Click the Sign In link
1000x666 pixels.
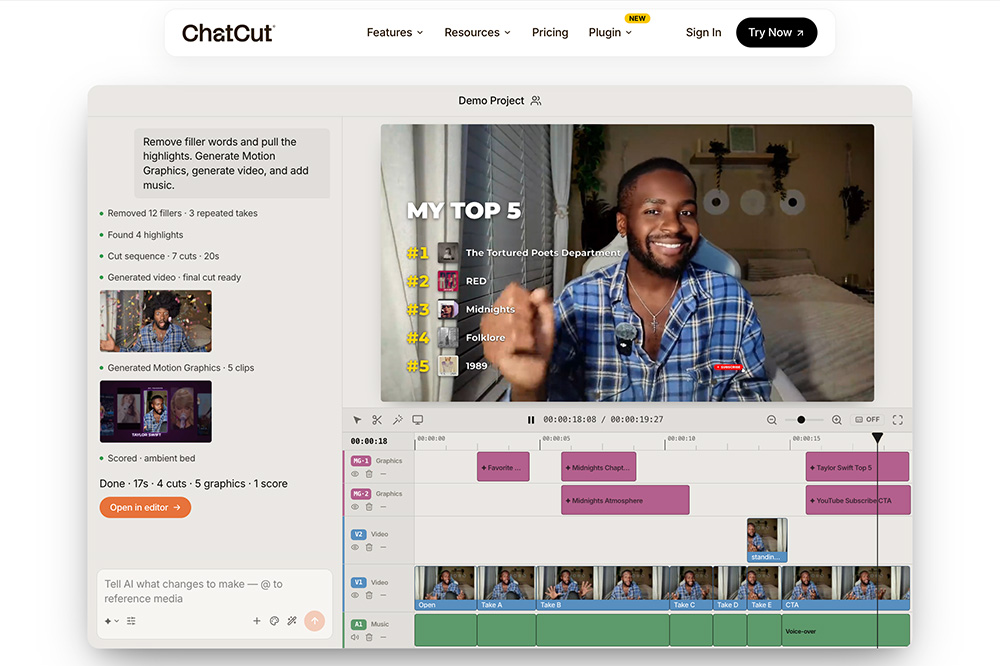click(703, 33)
